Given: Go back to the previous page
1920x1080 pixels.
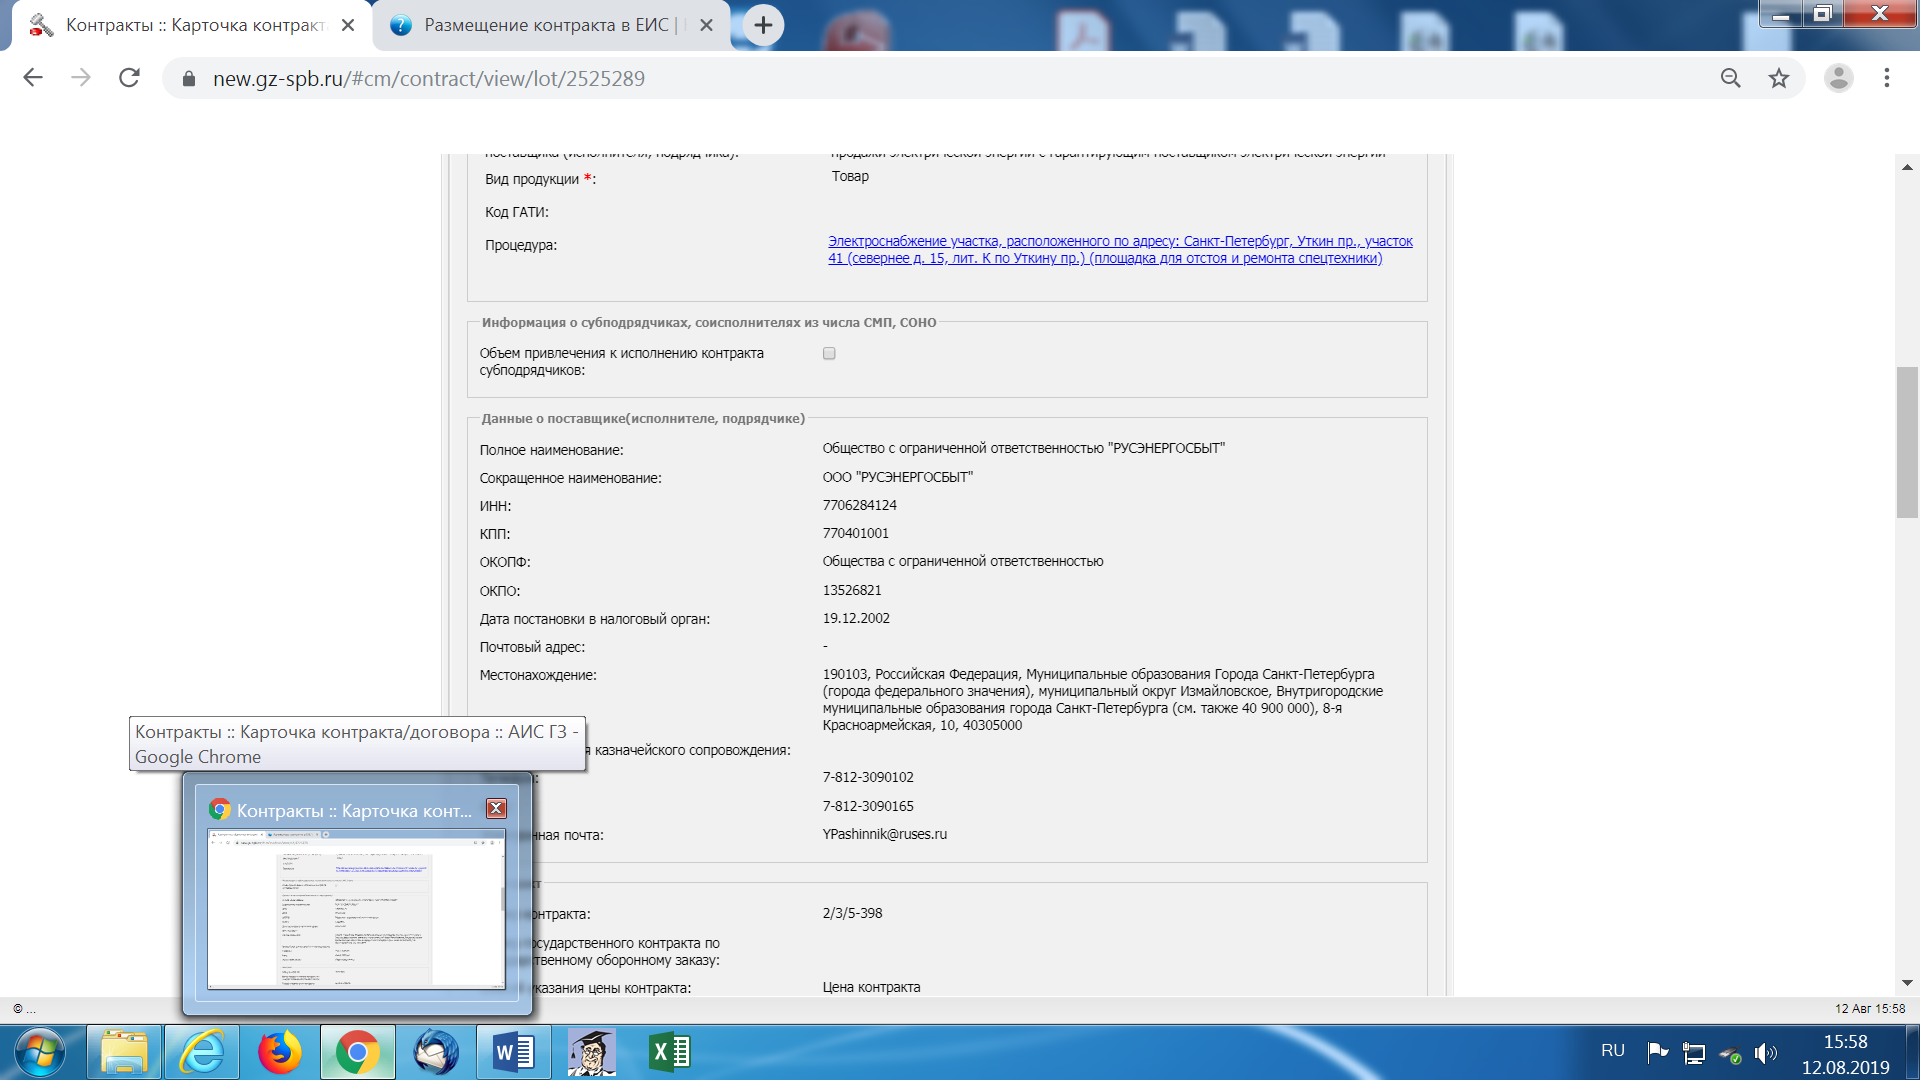Looking at the screenshot, I should 33,78.
